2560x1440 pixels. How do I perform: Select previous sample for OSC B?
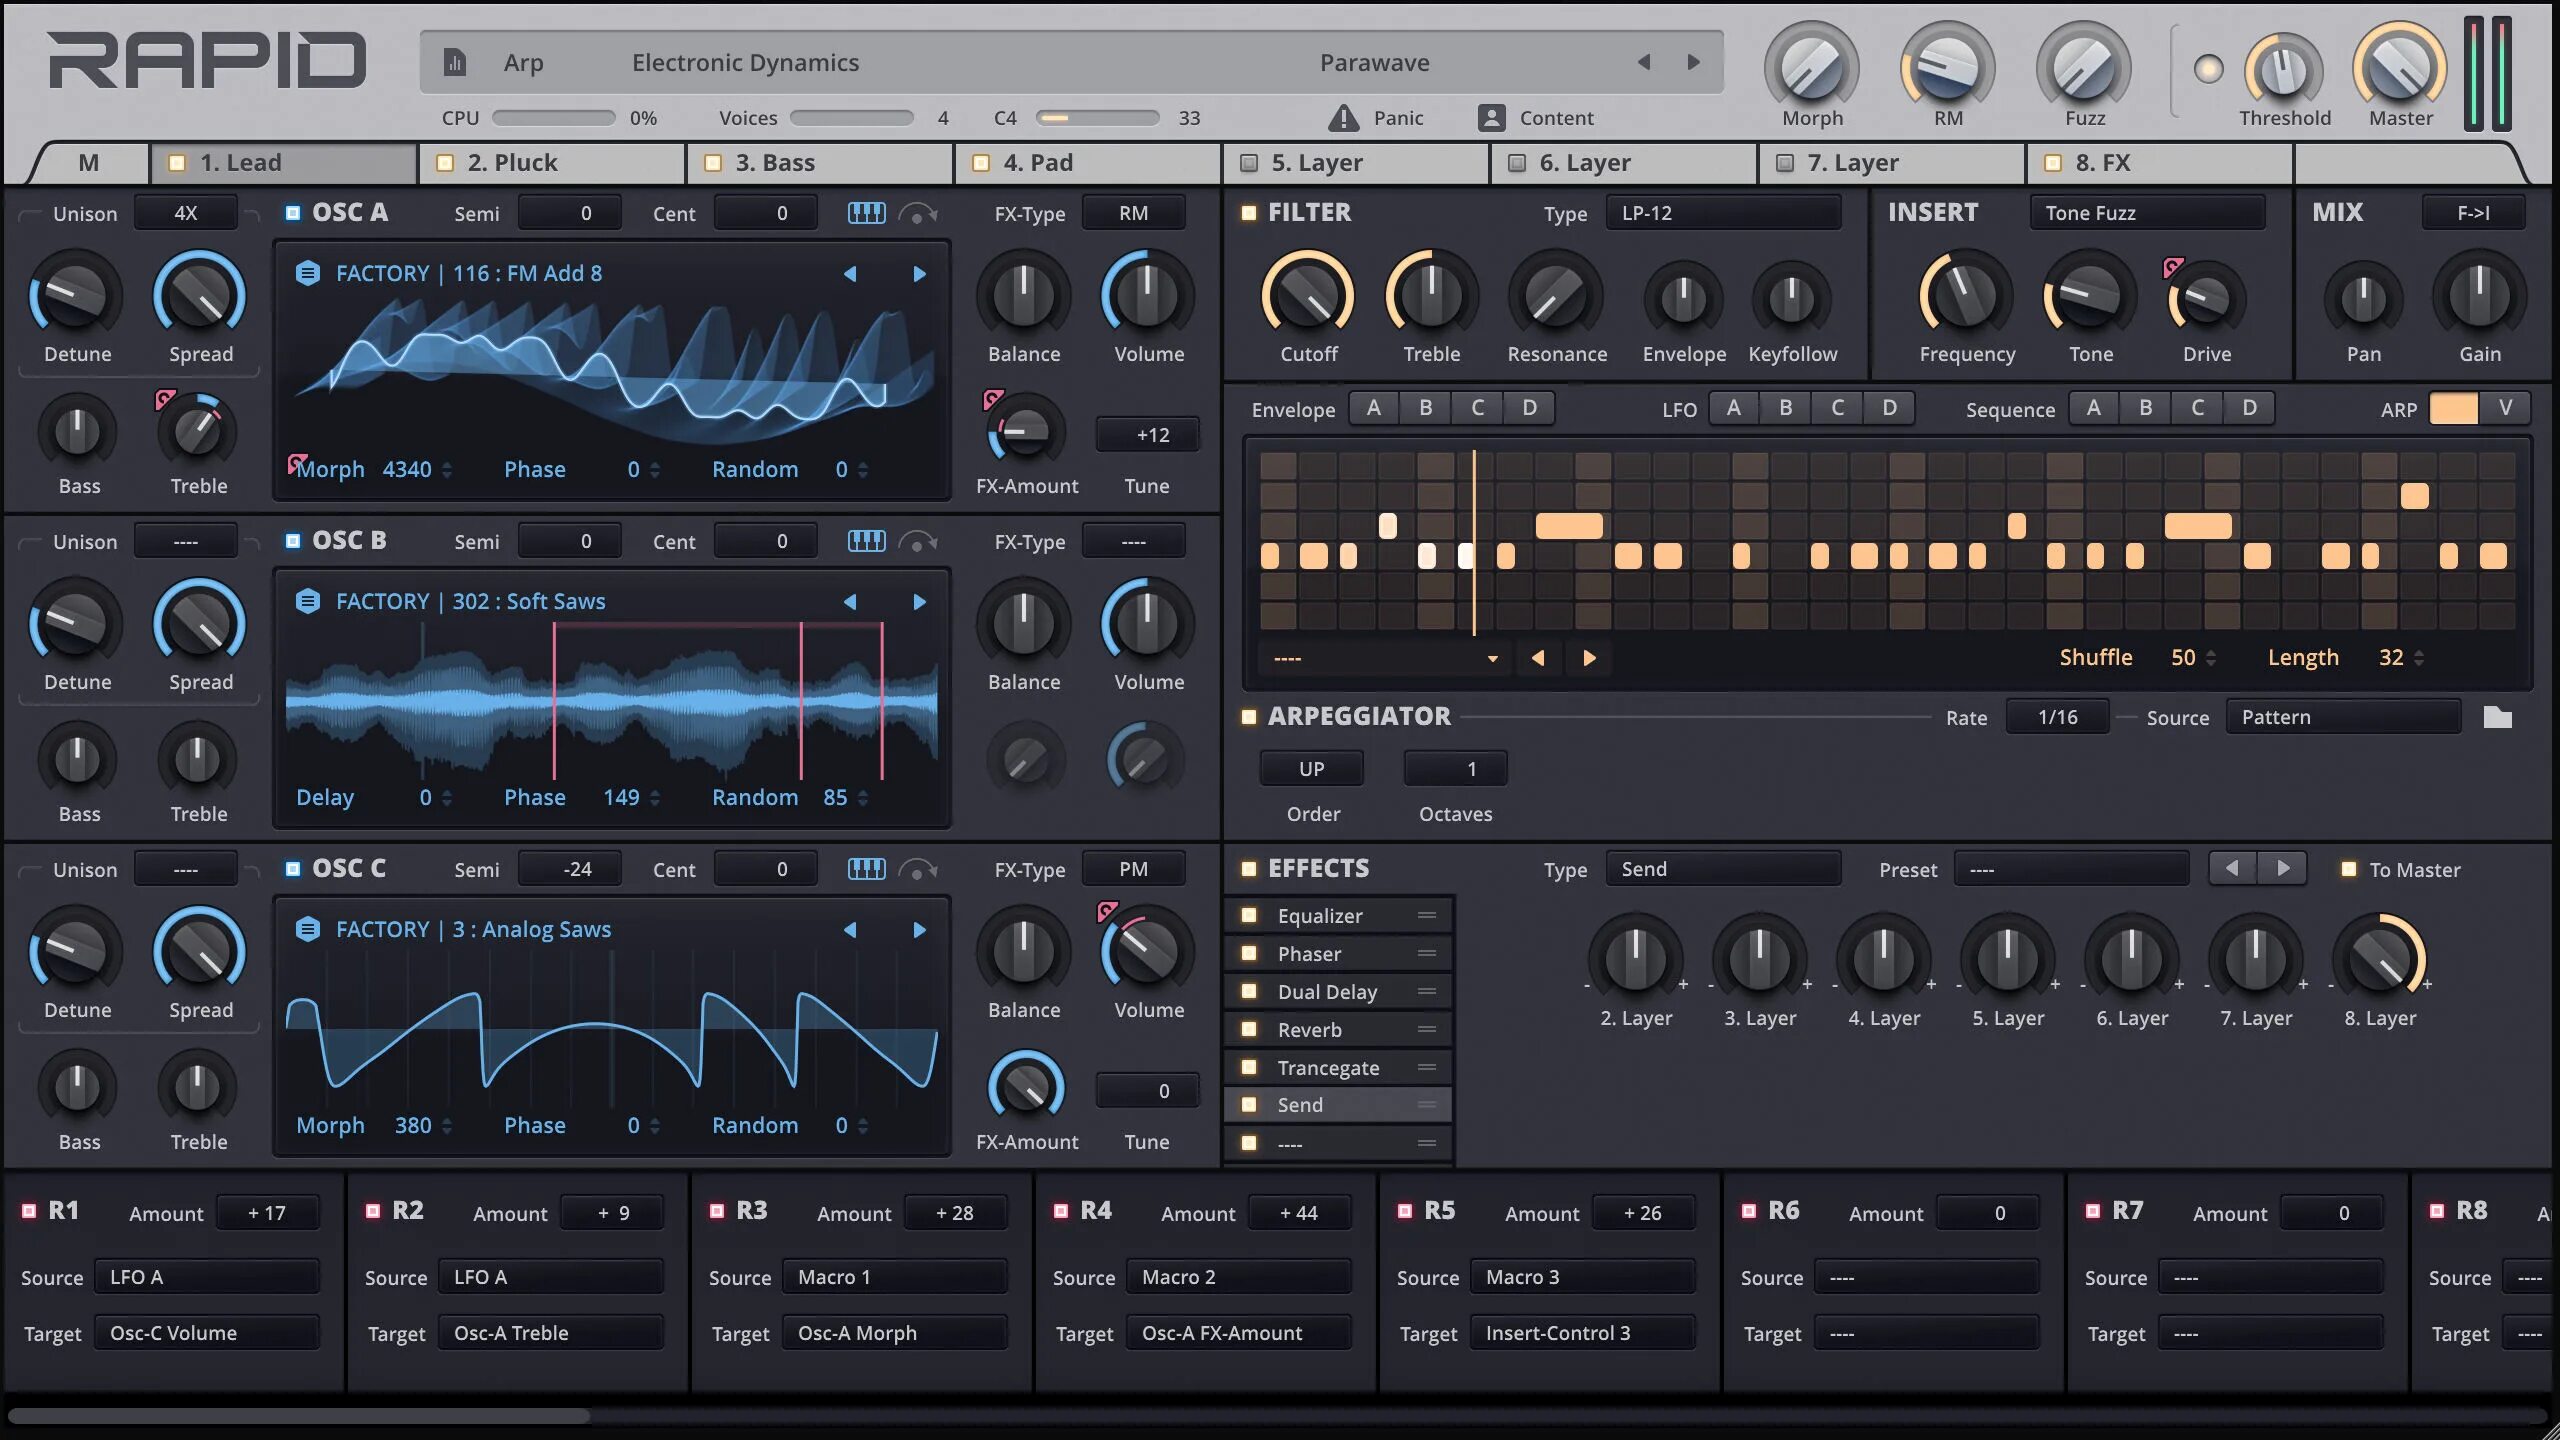[850, 602]
